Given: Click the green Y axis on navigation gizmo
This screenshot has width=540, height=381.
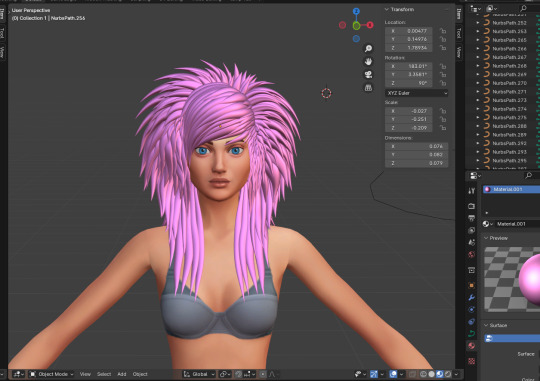Looking at the screenshot, I should point(356,25).
